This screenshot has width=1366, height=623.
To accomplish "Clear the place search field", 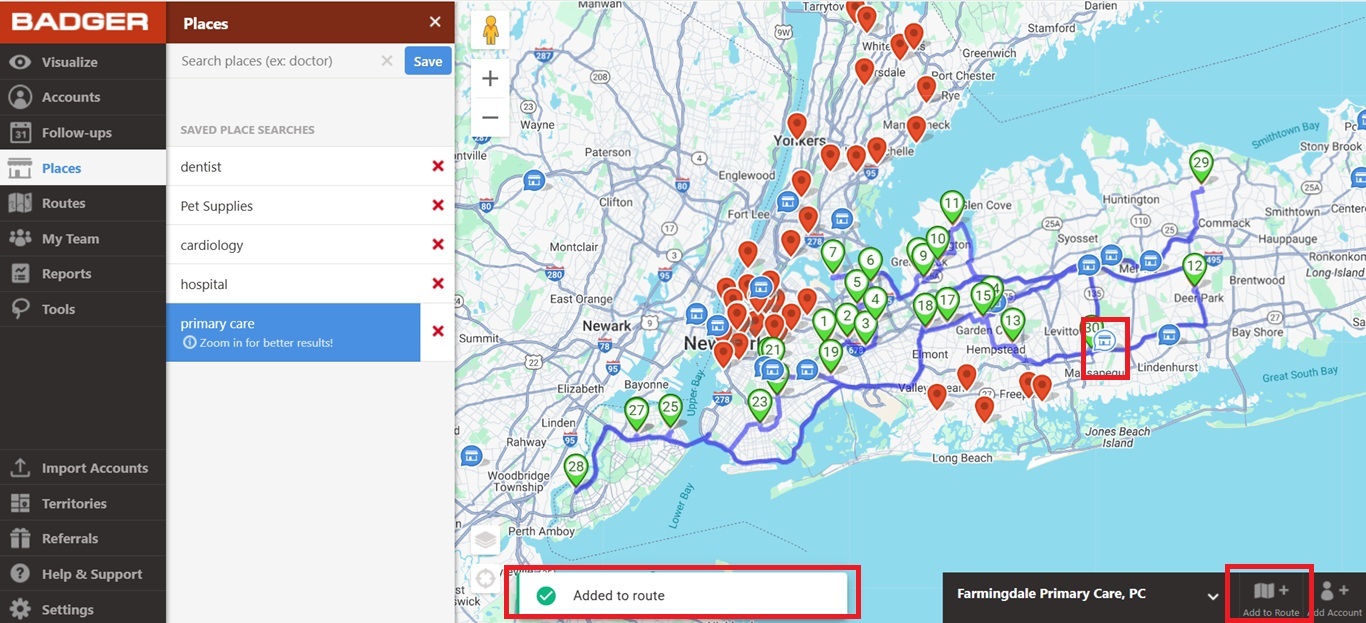I will click(387, 61).
